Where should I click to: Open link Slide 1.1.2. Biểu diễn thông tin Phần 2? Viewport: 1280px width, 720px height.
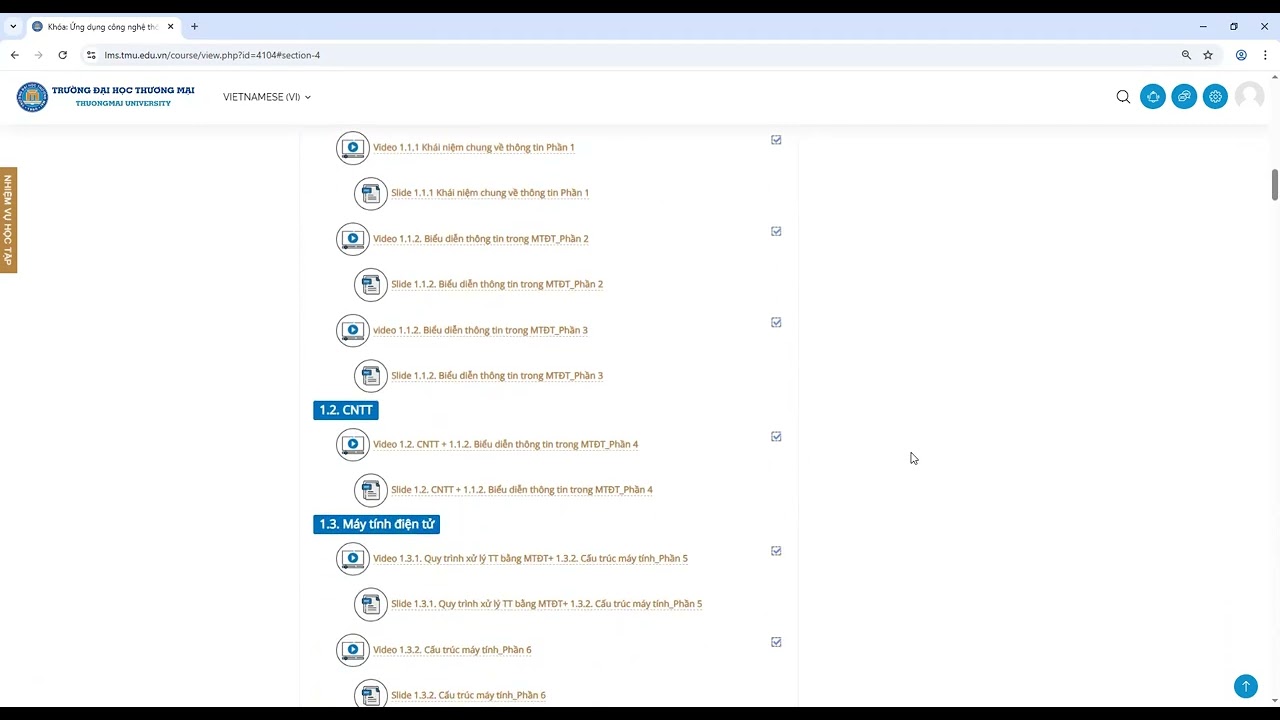click(497, 284)
